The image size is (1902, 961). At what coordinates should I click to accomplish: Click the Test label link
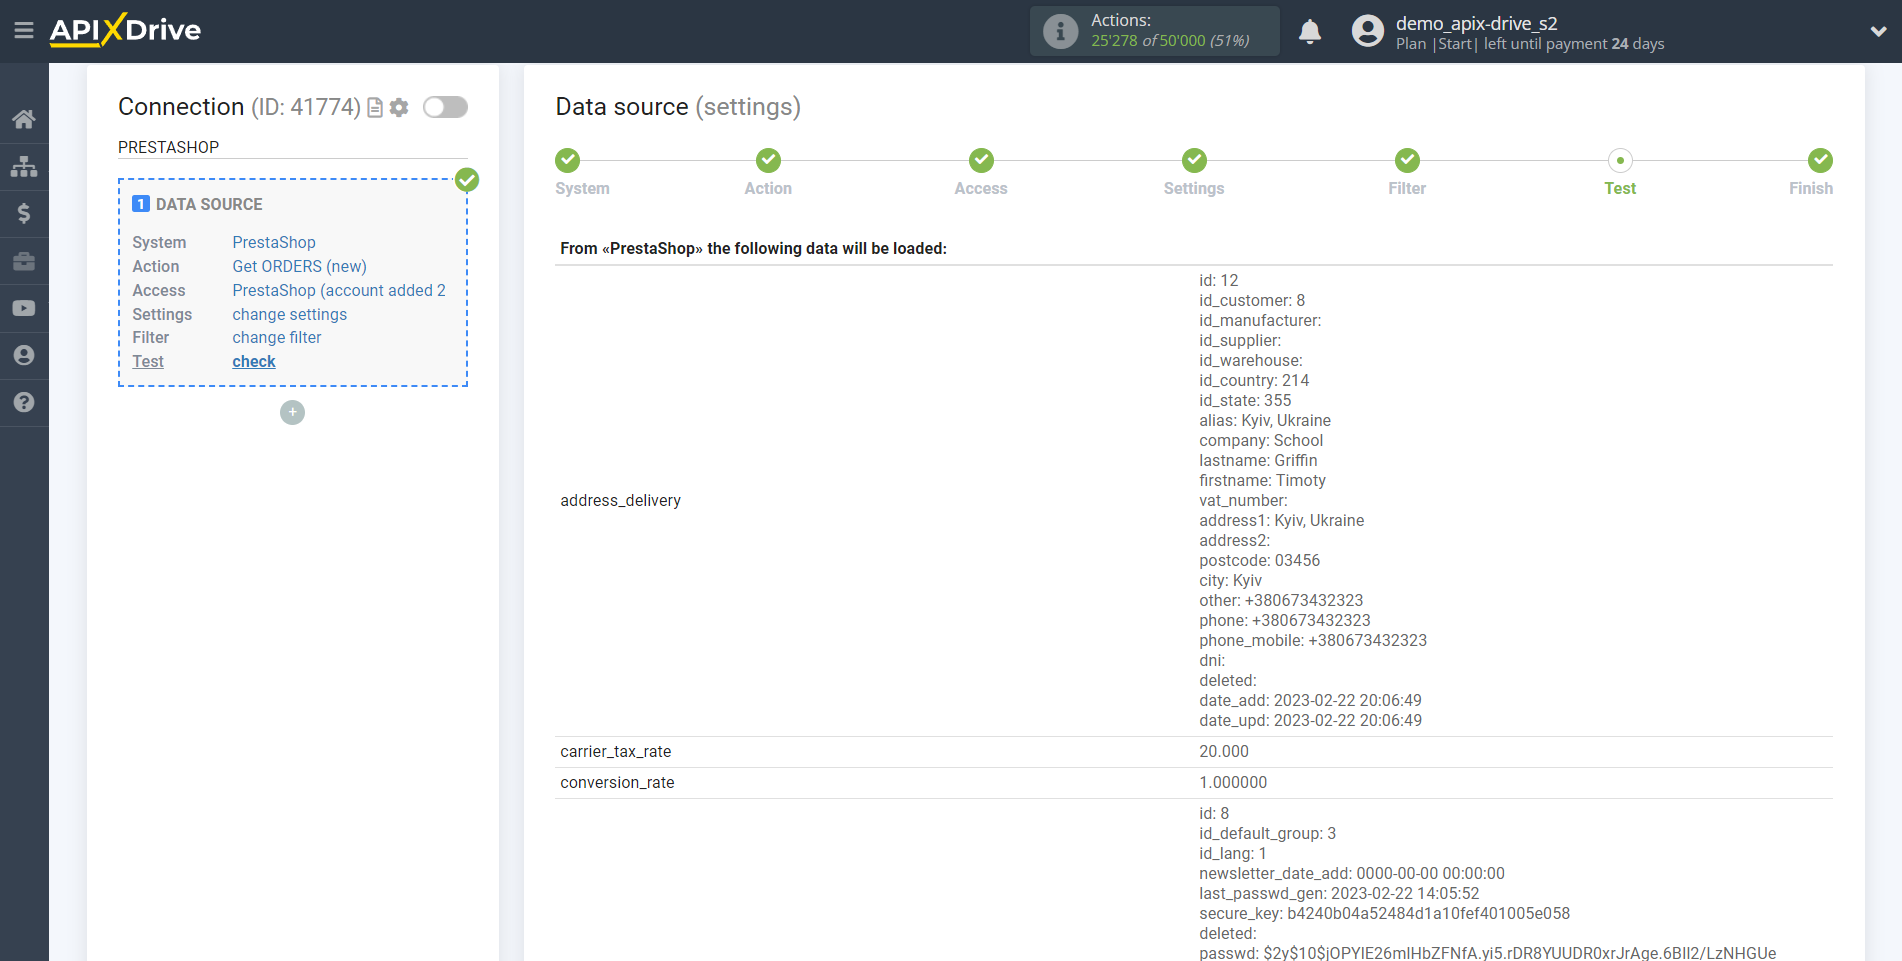coord(148,362)
